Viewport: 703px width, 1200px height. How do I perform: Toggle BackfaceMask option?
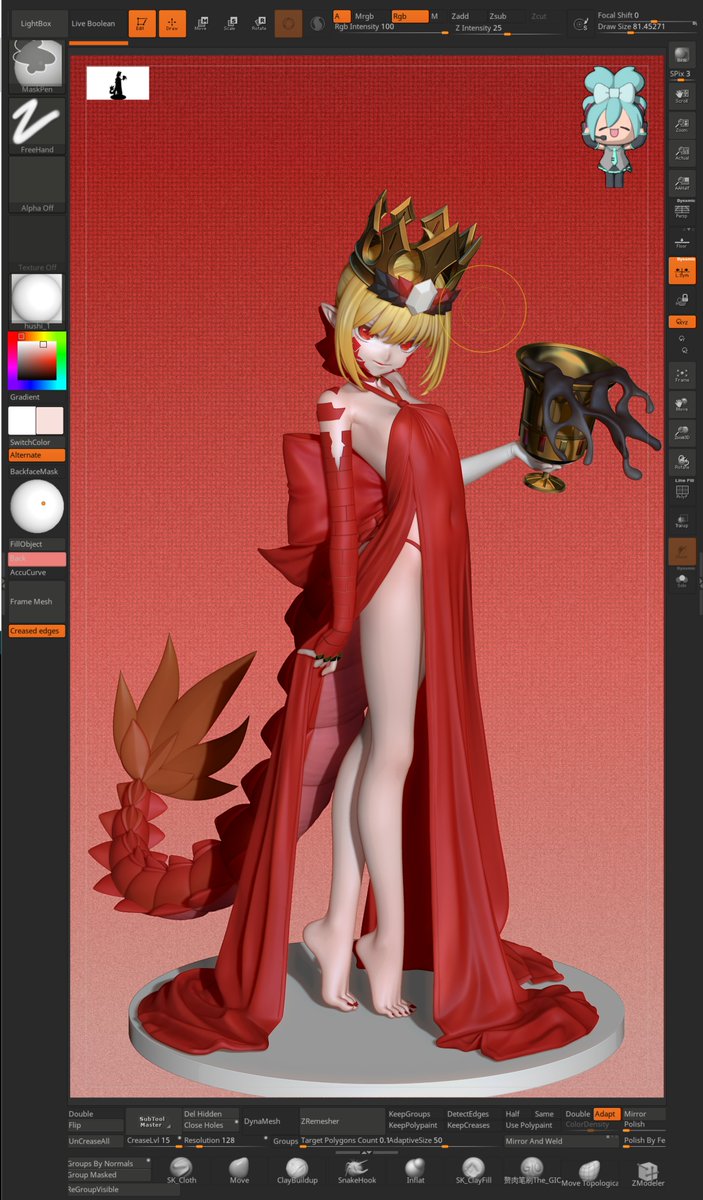click(37, 470)
